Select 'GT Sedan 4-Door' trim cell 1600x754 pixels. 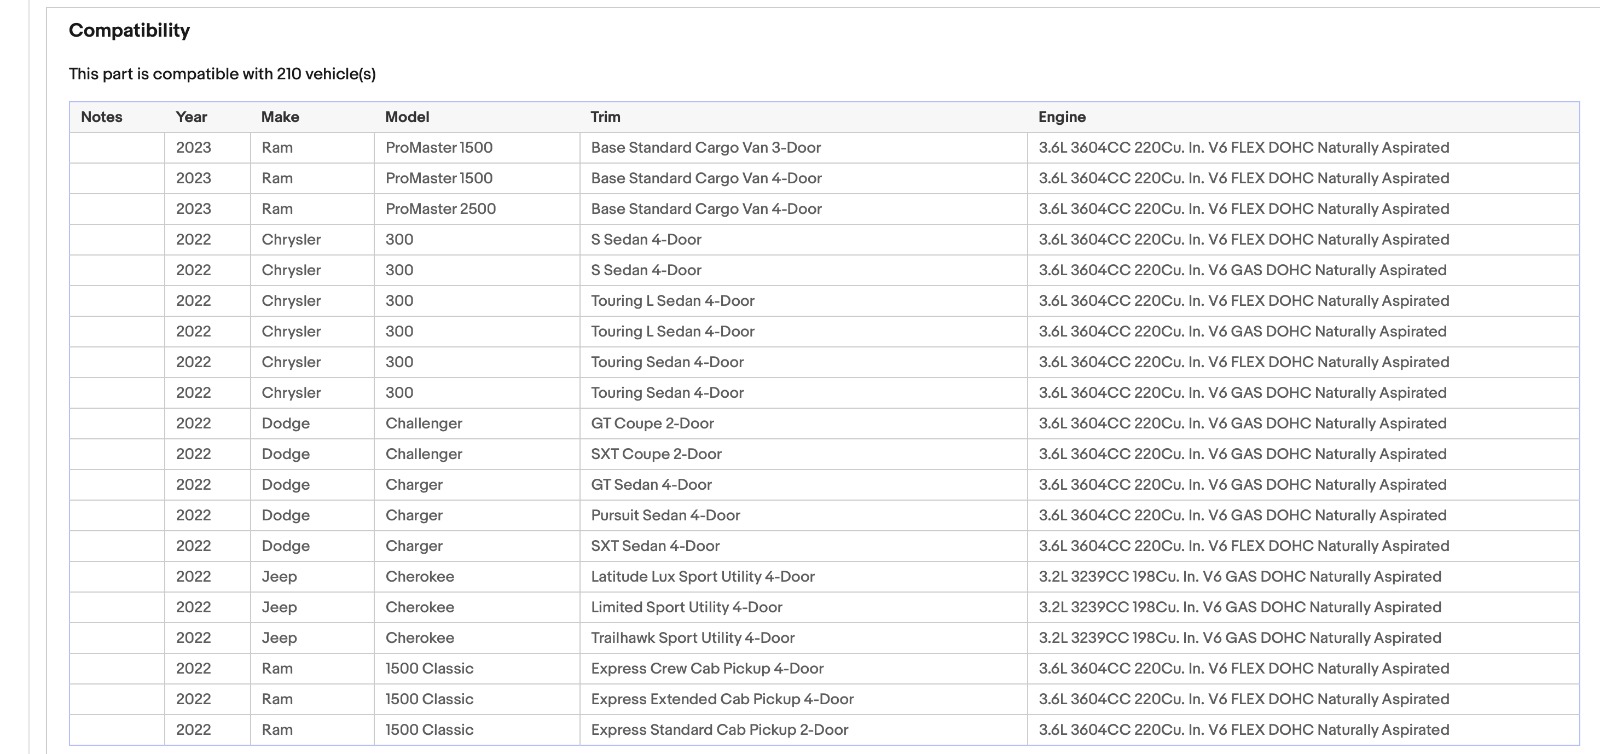point(803,485)
